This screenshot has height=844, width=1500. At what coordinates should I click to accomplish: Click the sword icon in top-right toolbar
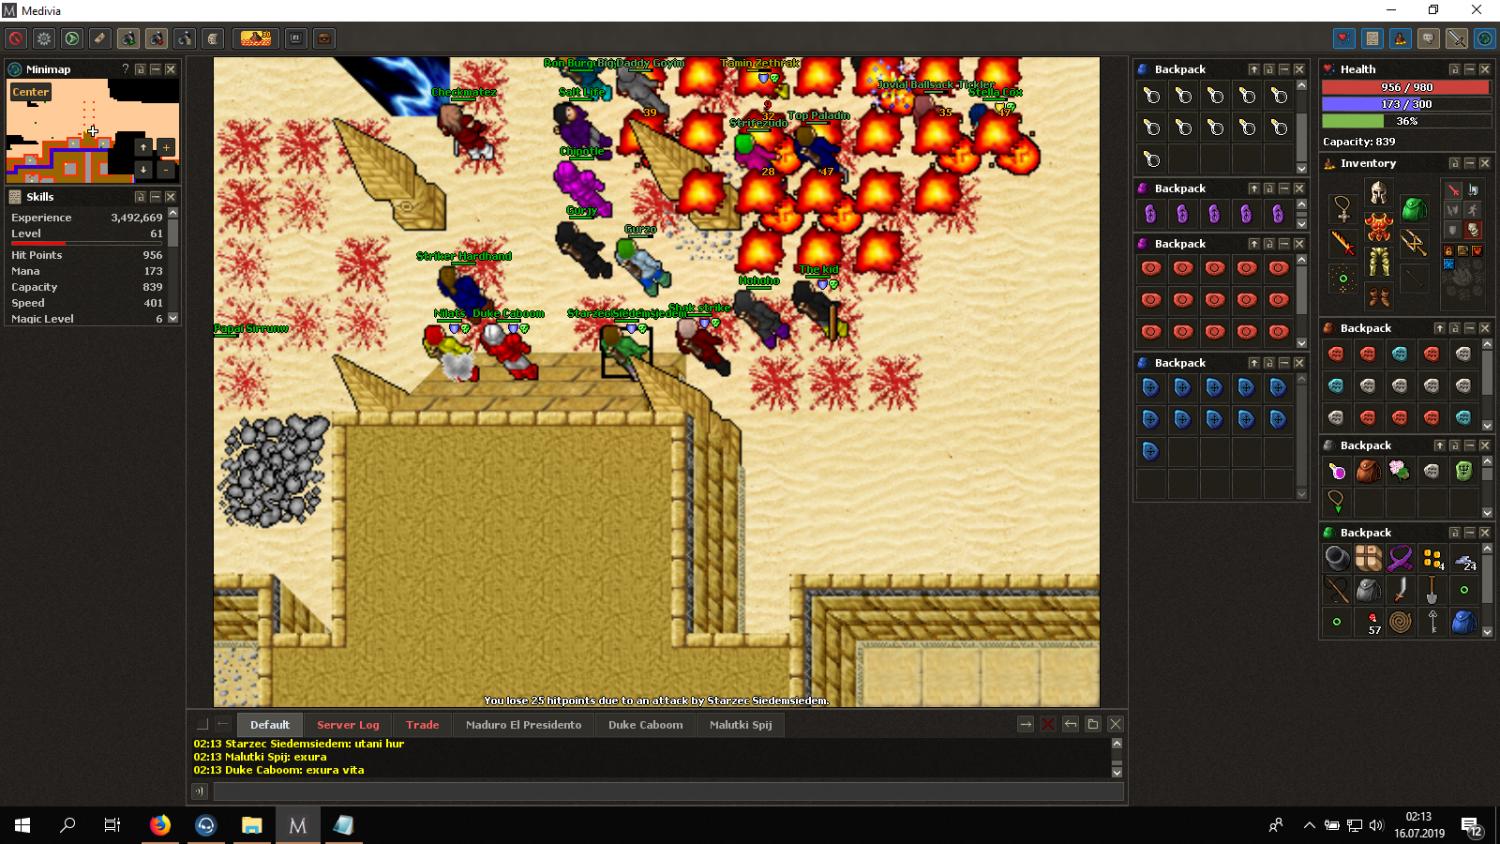tap(1456, 39)
